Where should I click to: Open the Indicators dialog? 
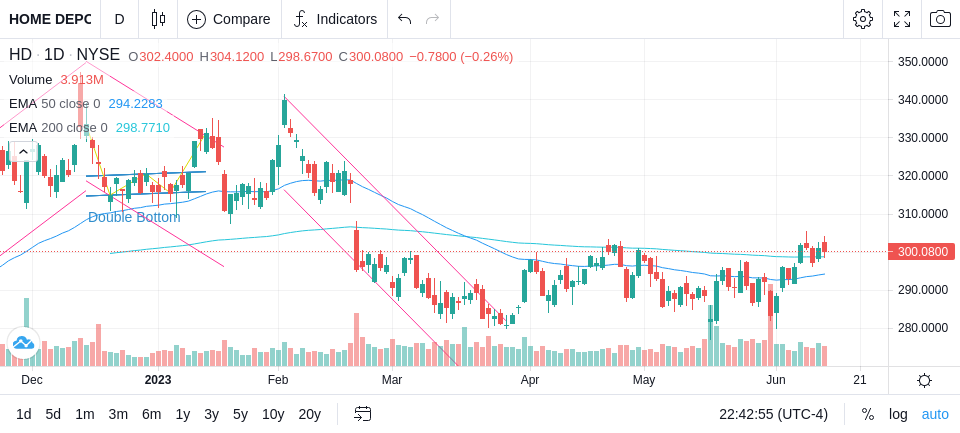coord(335,19)
